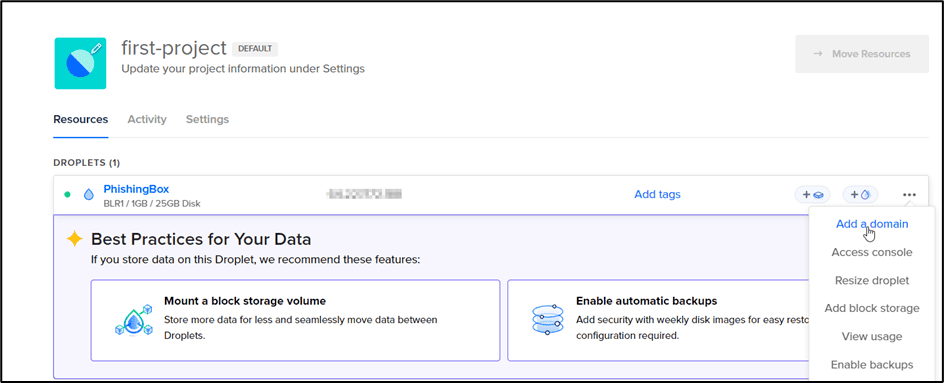Click the add droplet pill icon
Viewport: 944px width, 383px height.
point(860,195)
